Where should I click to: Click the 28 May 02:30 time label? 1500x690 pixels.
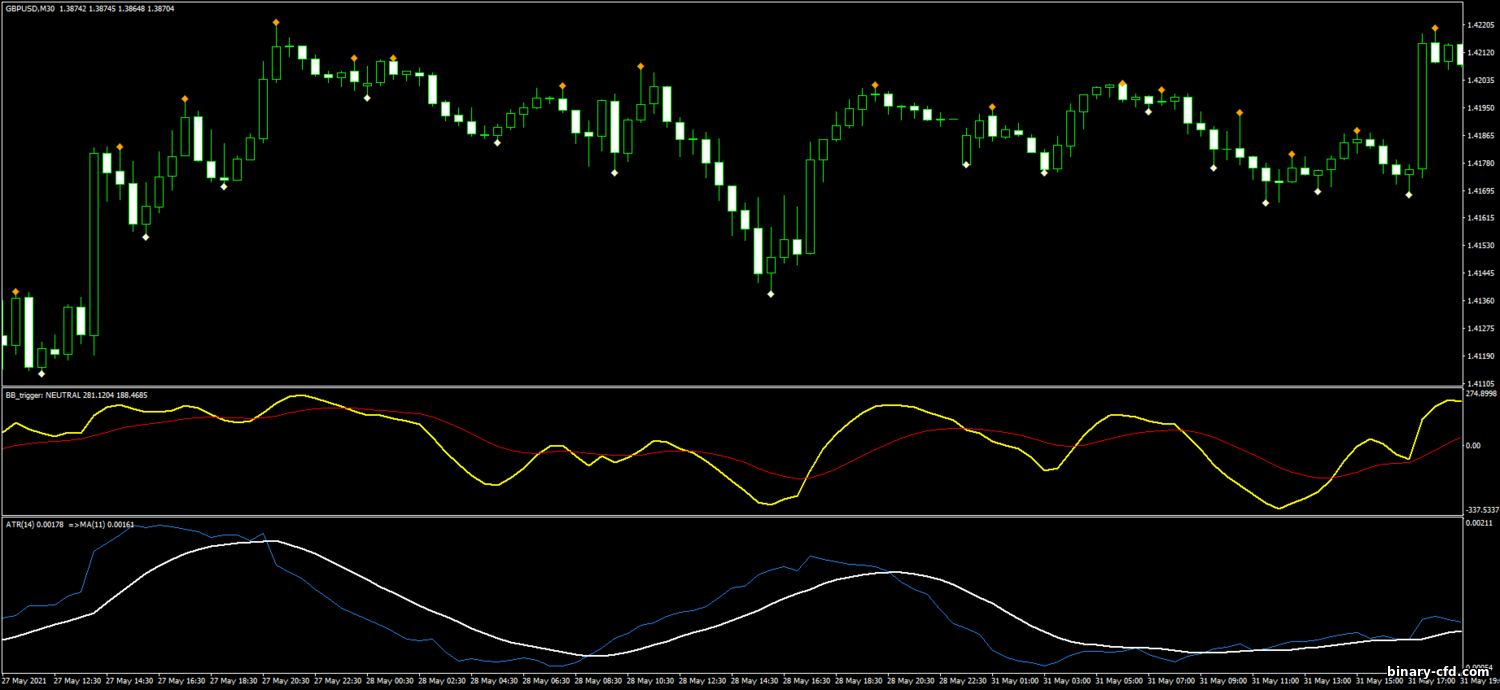click(x=441, y=681)
